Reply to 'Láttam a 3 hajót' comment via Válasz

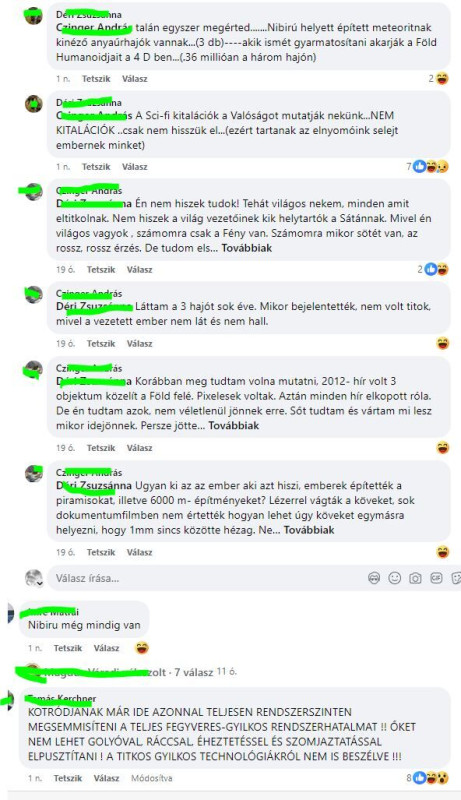click(x=139, y=343)
